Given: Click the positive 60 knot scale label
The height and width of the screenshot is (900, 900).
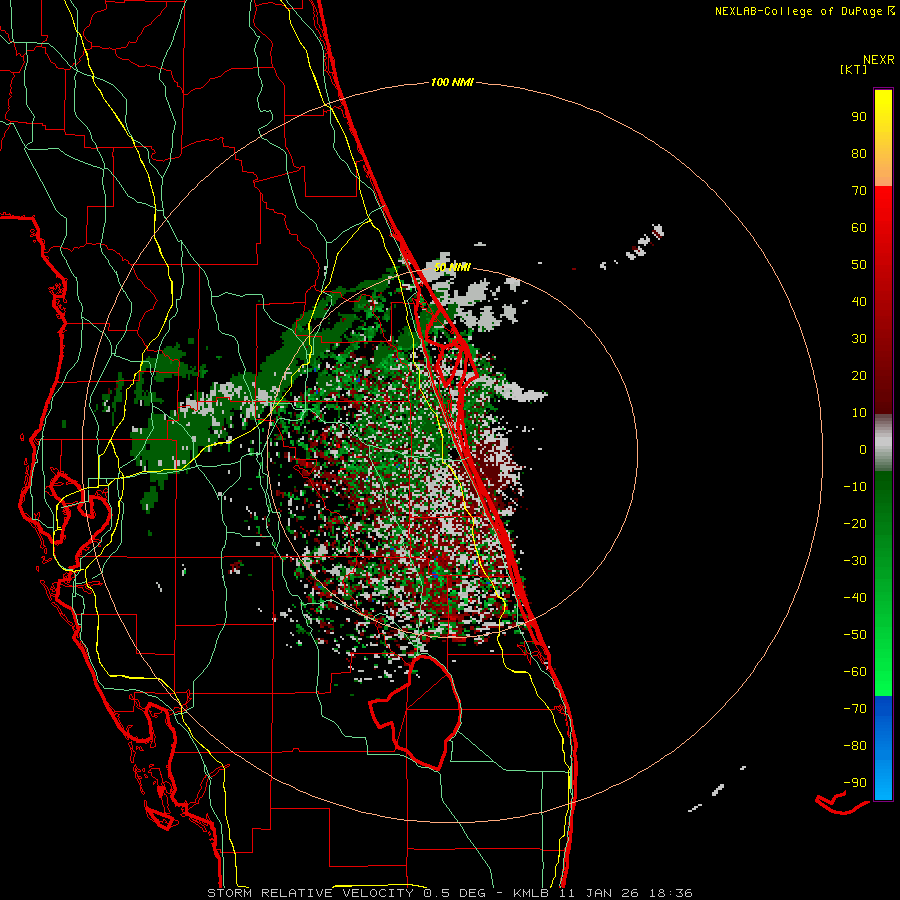Looking at the screenshot, I should (x=859, y=228).
